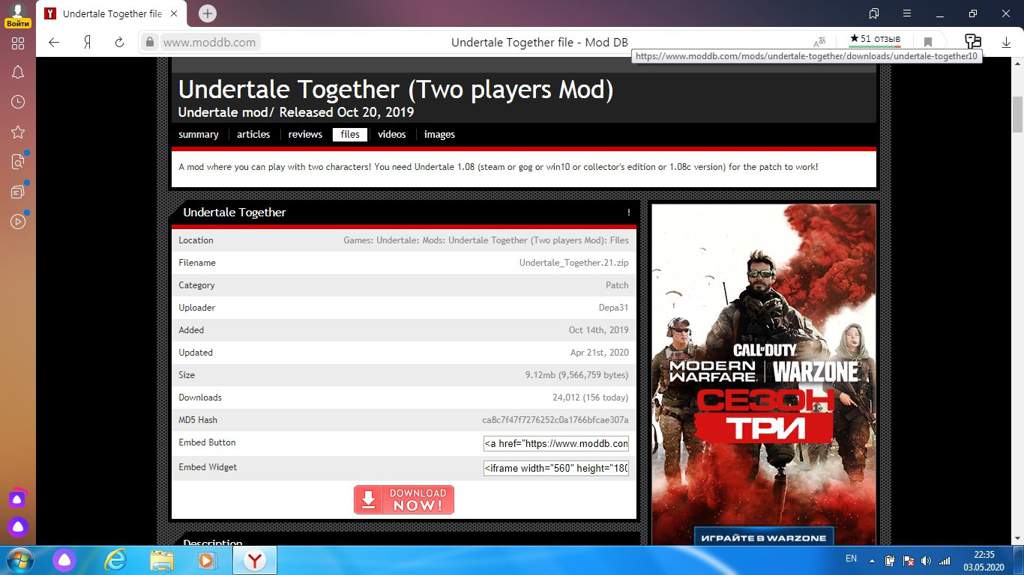The height and width of the screenshot is (575, 1024).
Task: Click the Games link in Location row
Action: [x=357, y=240]
